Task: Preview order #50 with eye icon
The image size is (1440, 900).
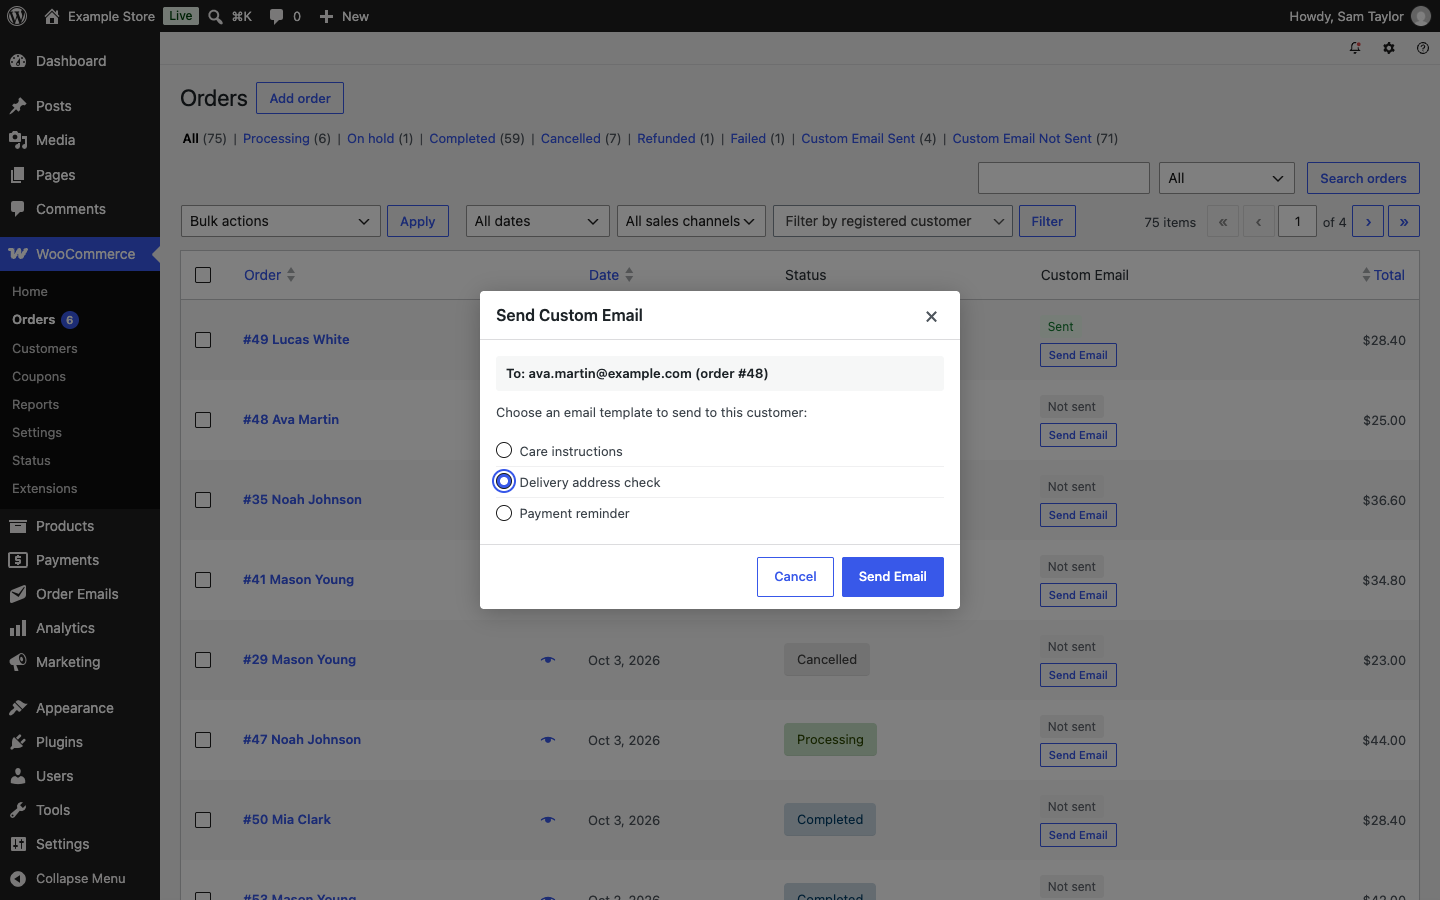Action: coord(548,820)
